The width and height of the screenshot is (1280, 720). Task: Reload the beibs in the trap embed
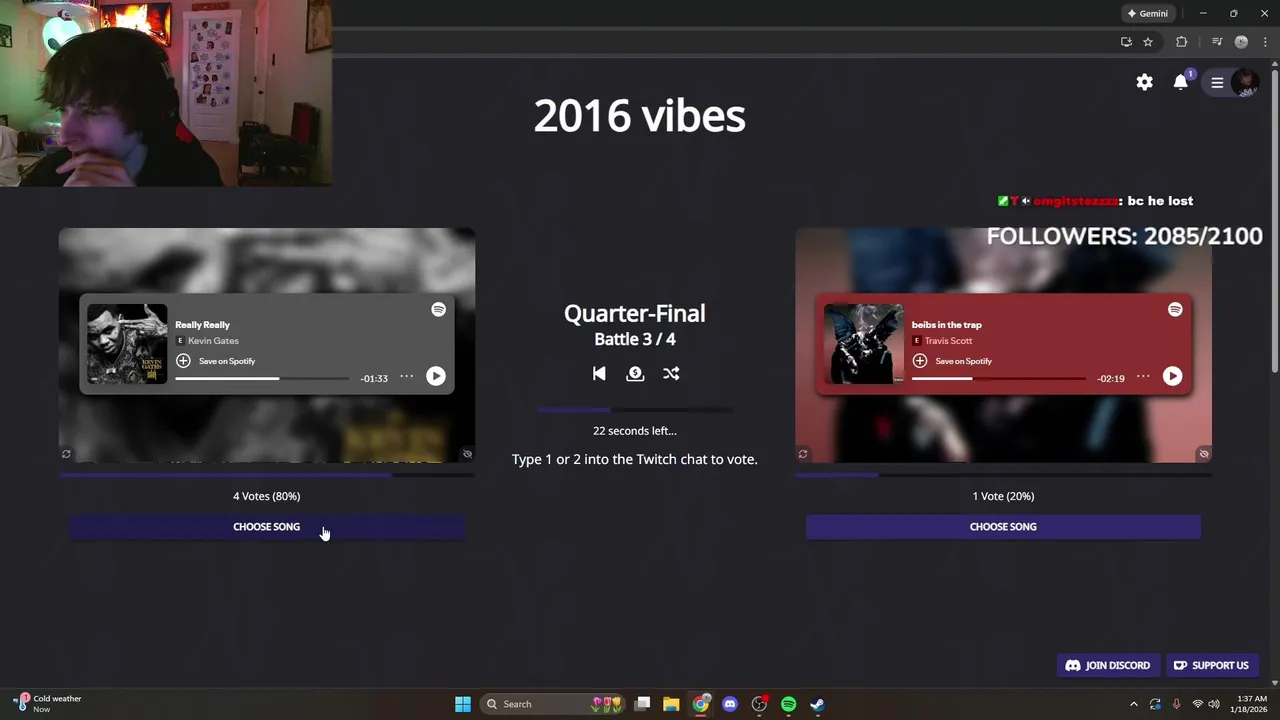(802, 454)
